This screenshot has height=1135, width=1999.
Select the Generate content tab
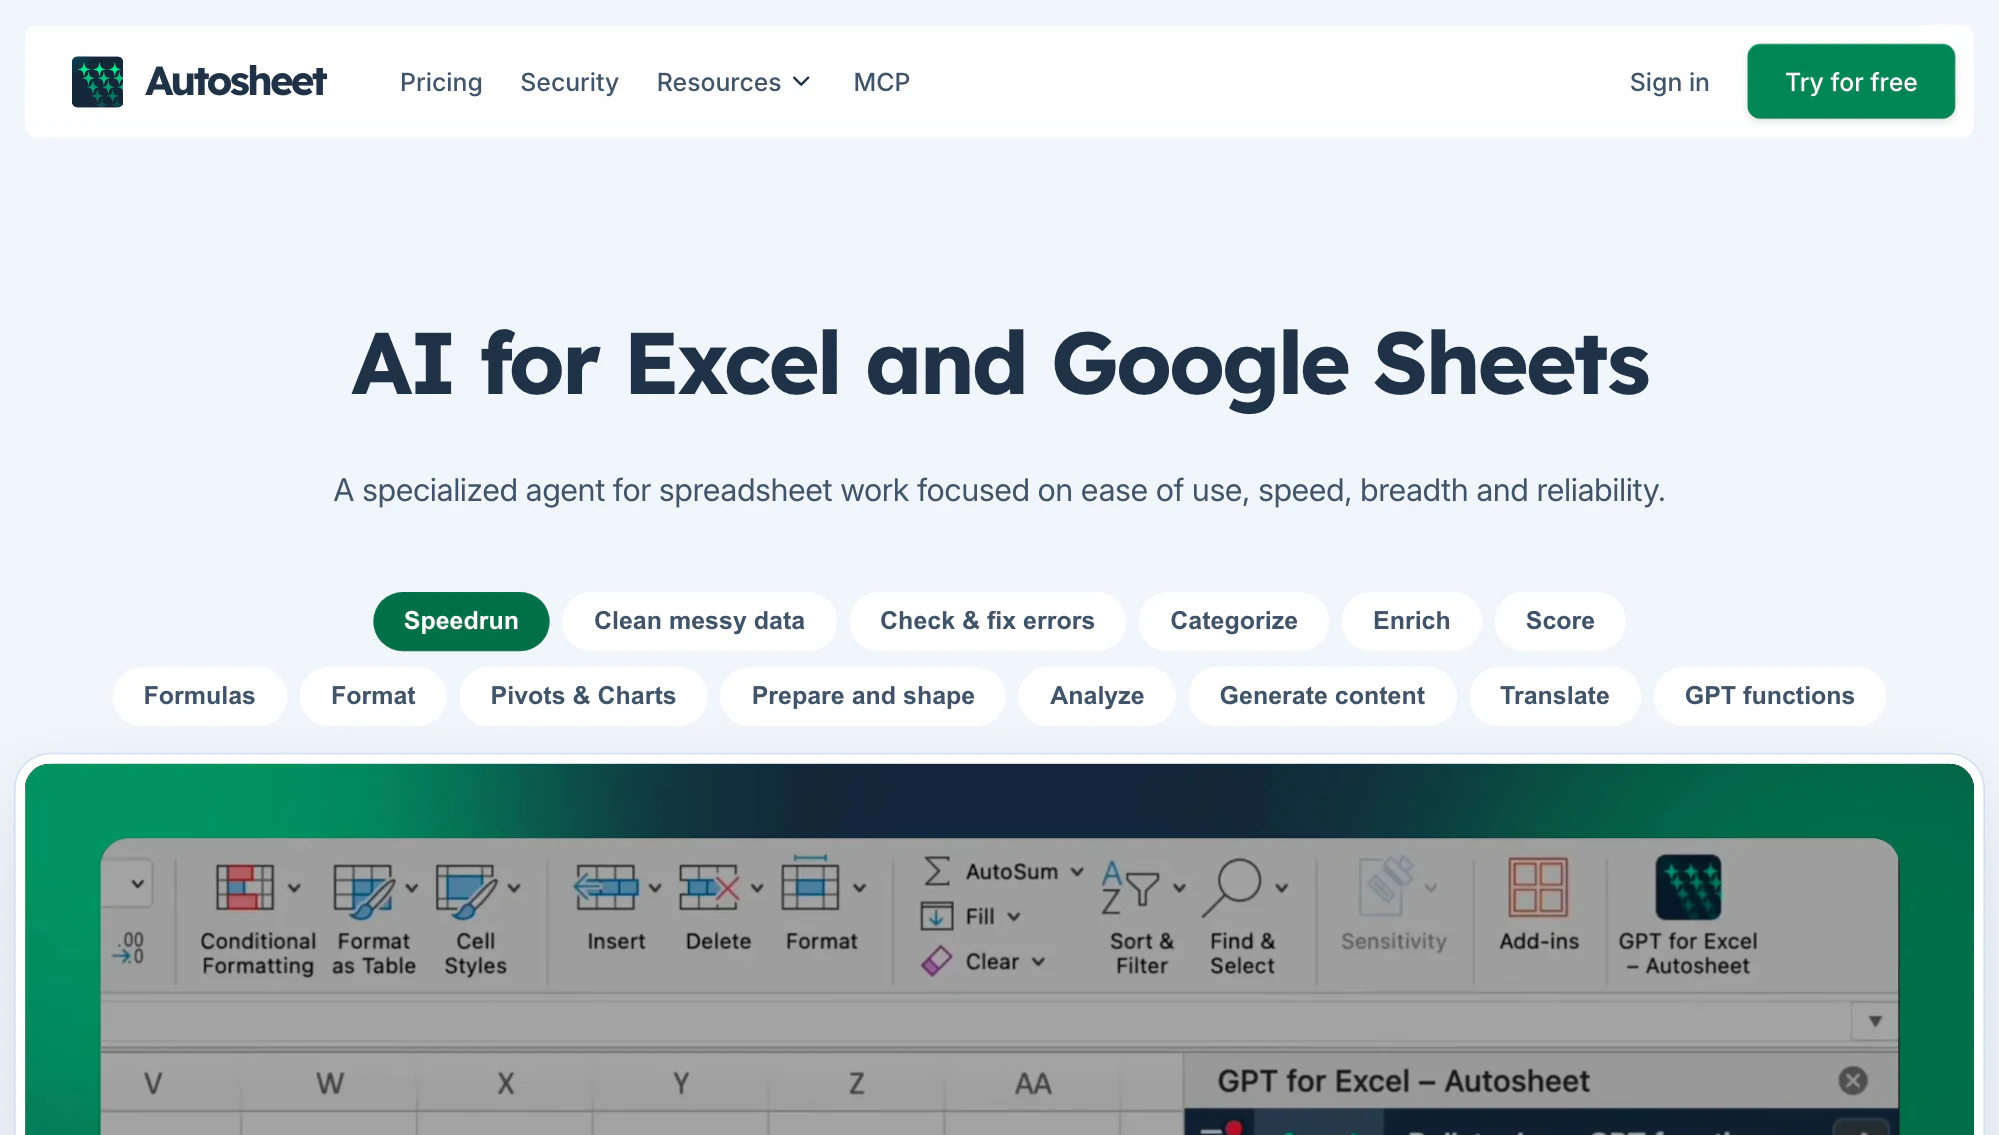pos(1322,696)
